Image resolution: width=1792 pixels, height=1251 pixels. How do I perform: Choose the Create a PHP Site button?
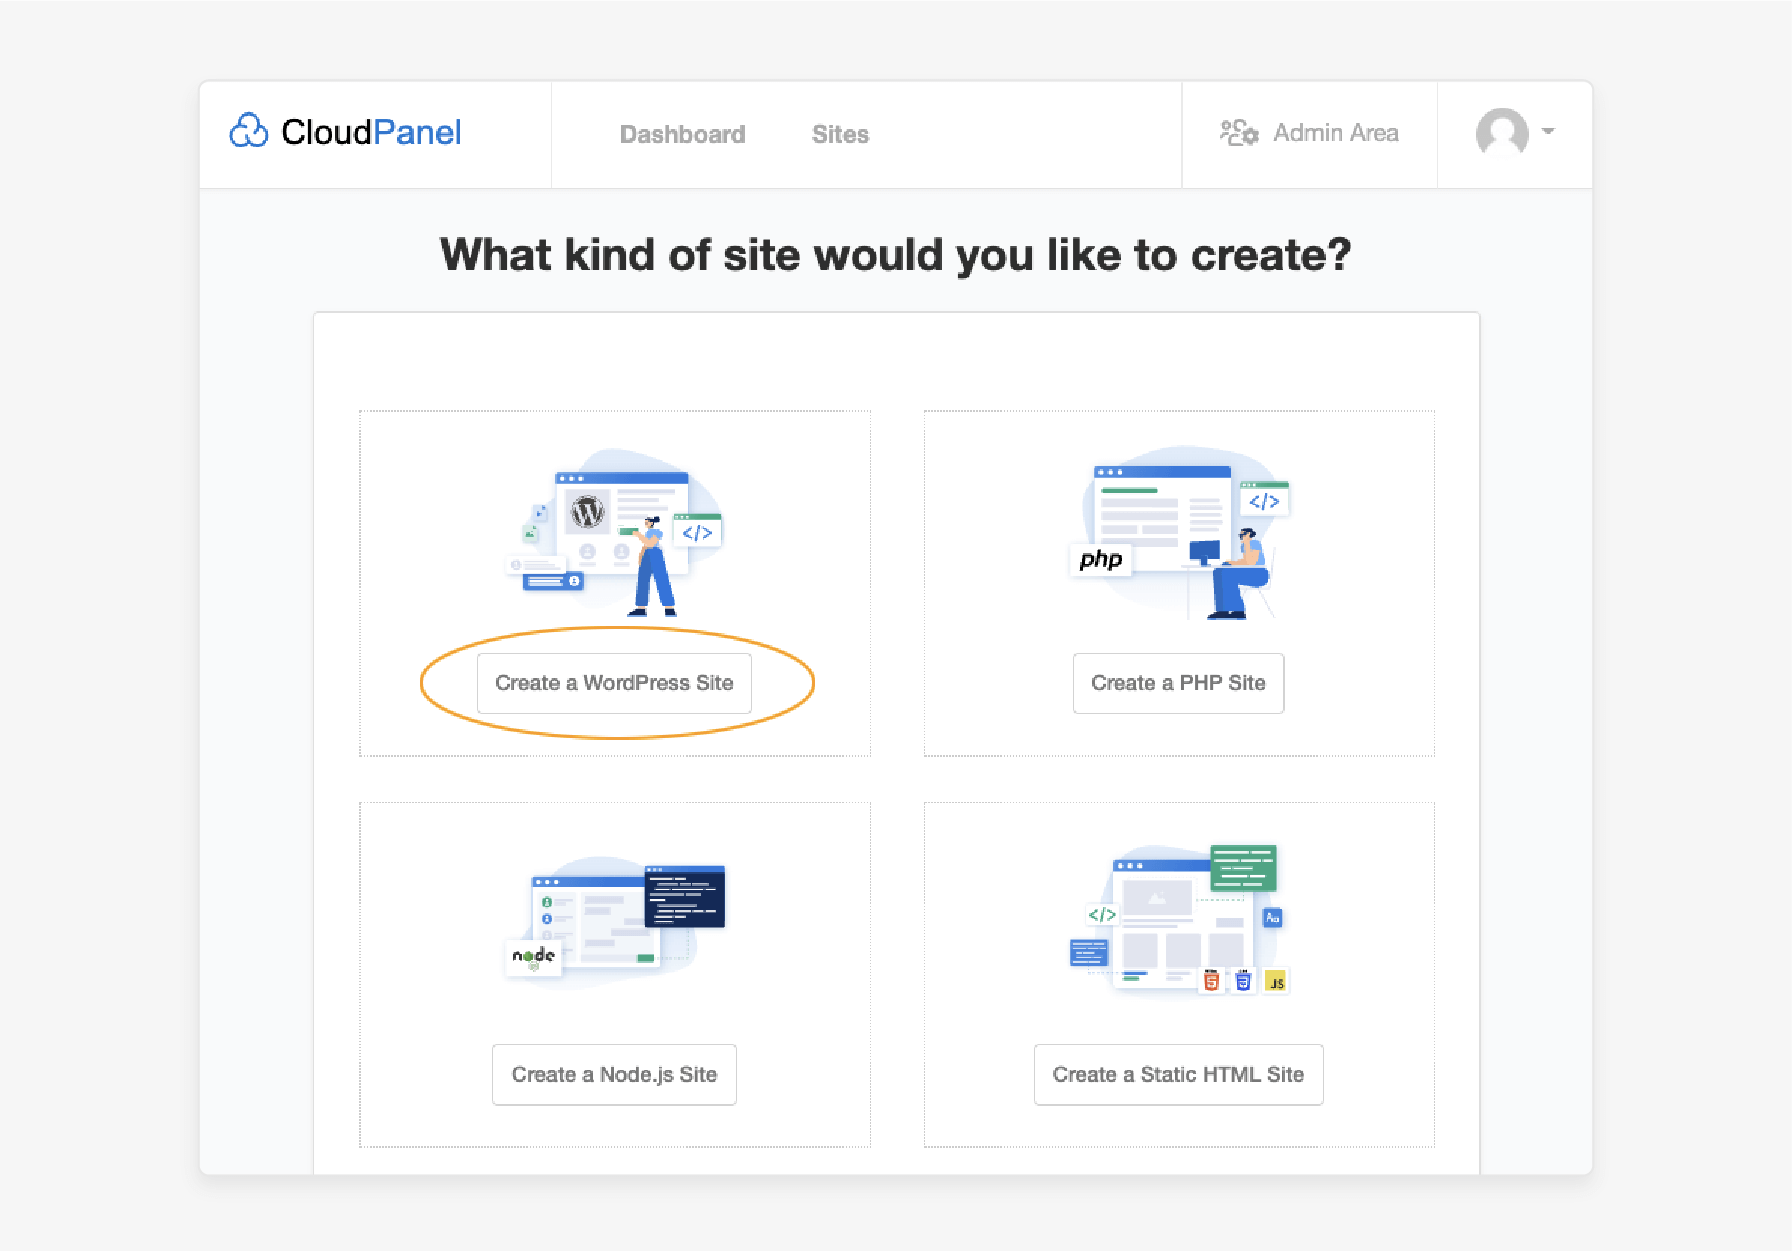click(x=1178, y=683)
